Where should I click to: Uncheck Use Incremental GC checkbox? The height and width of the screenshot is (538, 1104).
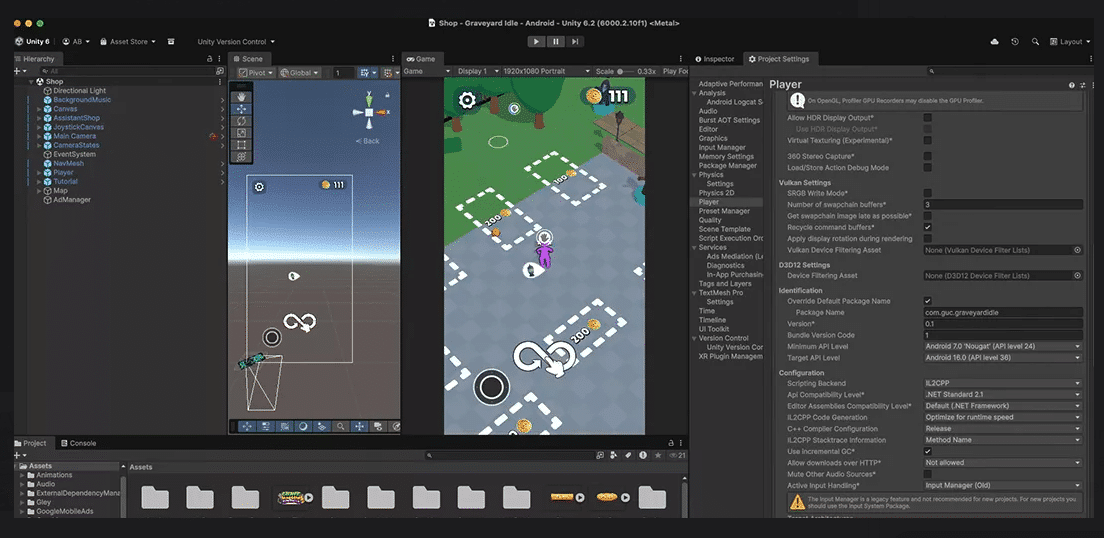tap(928, 451)
